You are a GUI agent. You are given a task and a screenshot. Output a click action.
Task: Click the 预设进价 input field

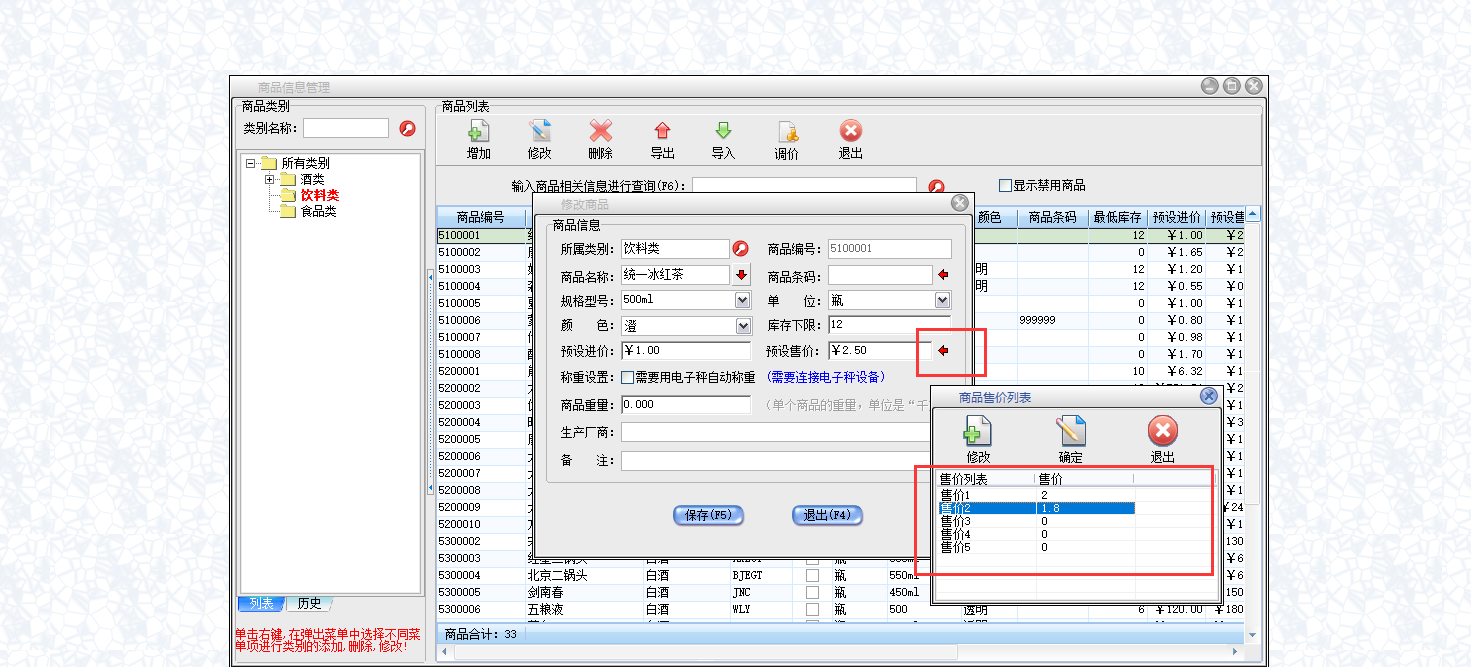click(685, 350)
